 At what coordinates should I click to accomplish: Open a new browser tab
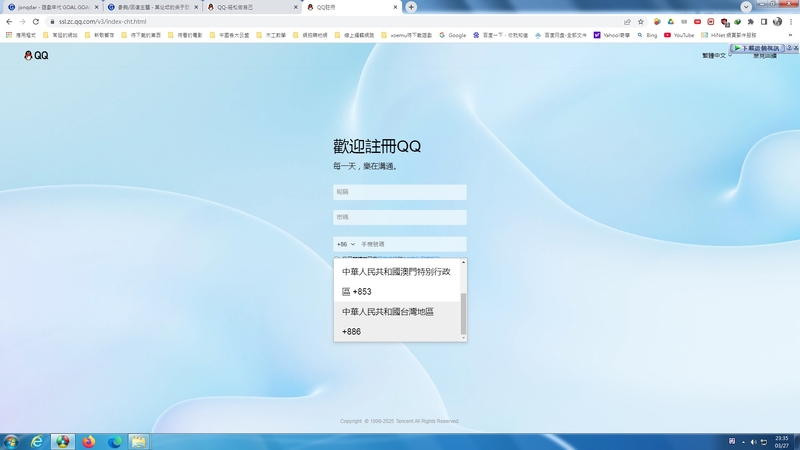click(411, 7)
